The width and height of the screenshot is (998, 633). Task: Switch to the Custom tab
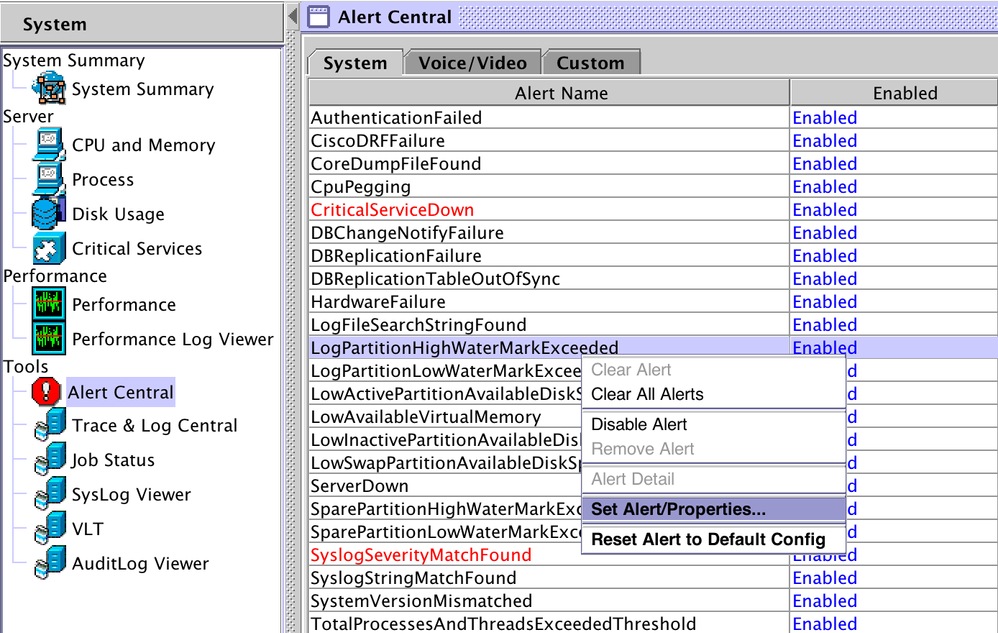coord(590,62)
